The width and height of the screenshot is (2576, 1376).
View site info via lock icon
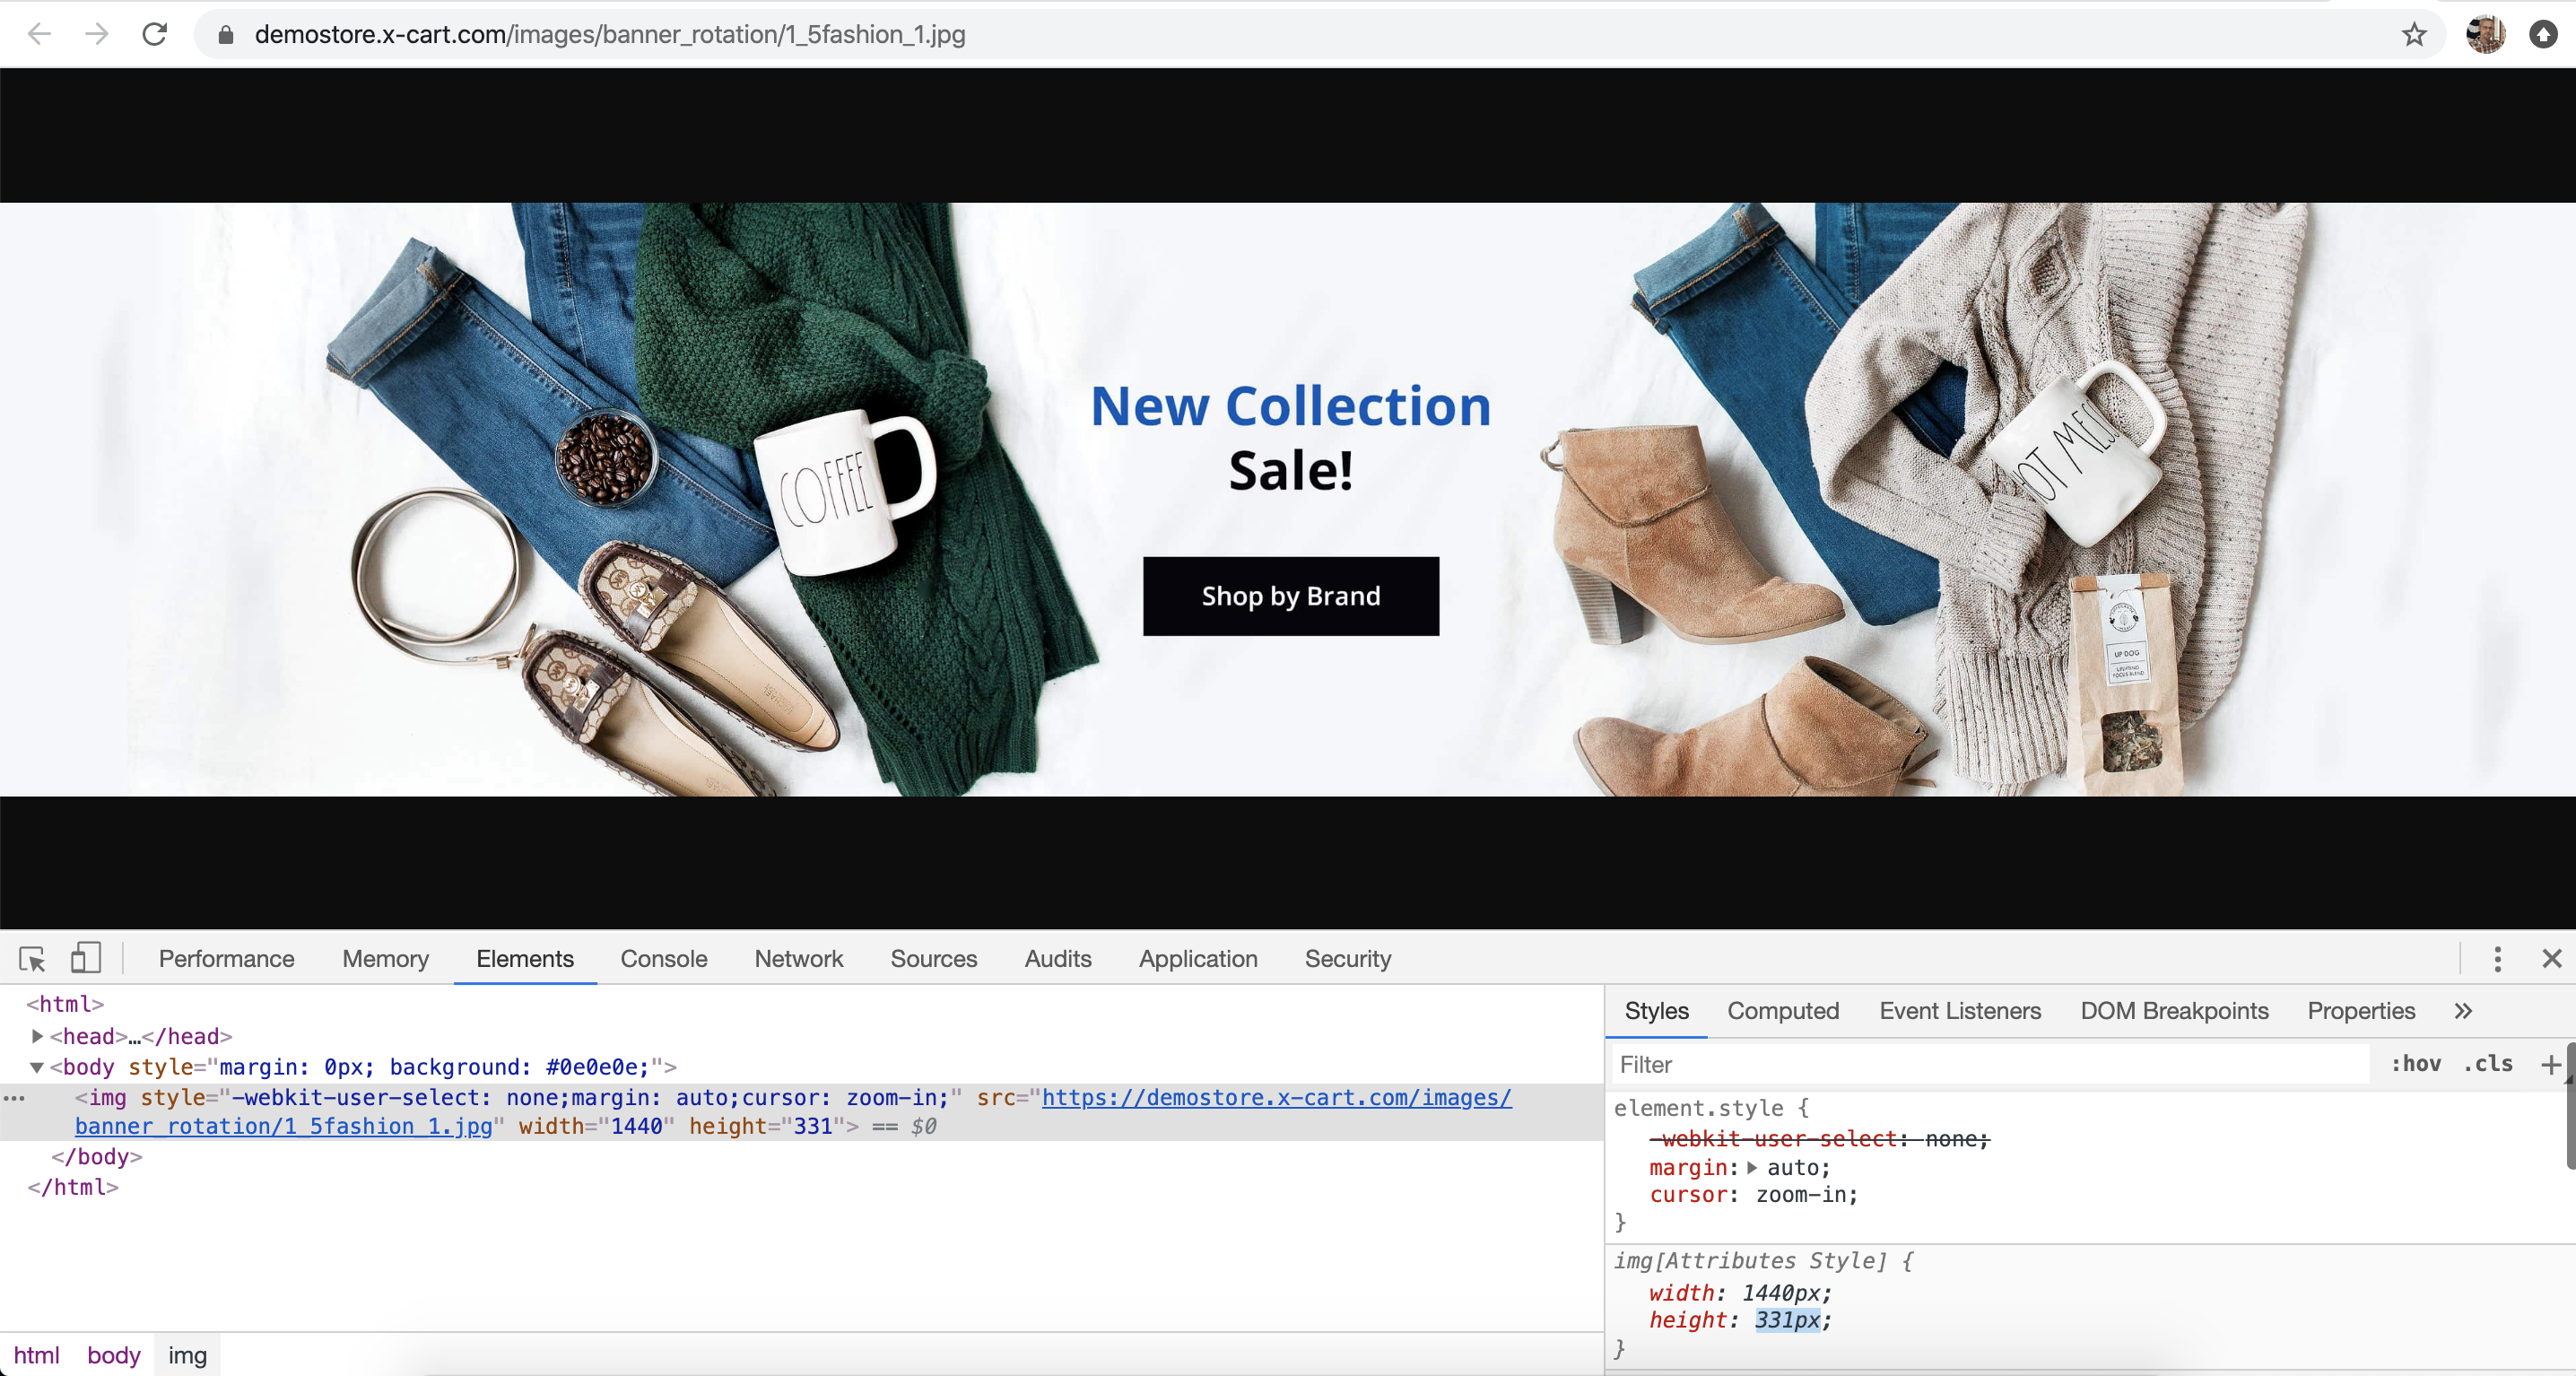[x=226, y=35]
